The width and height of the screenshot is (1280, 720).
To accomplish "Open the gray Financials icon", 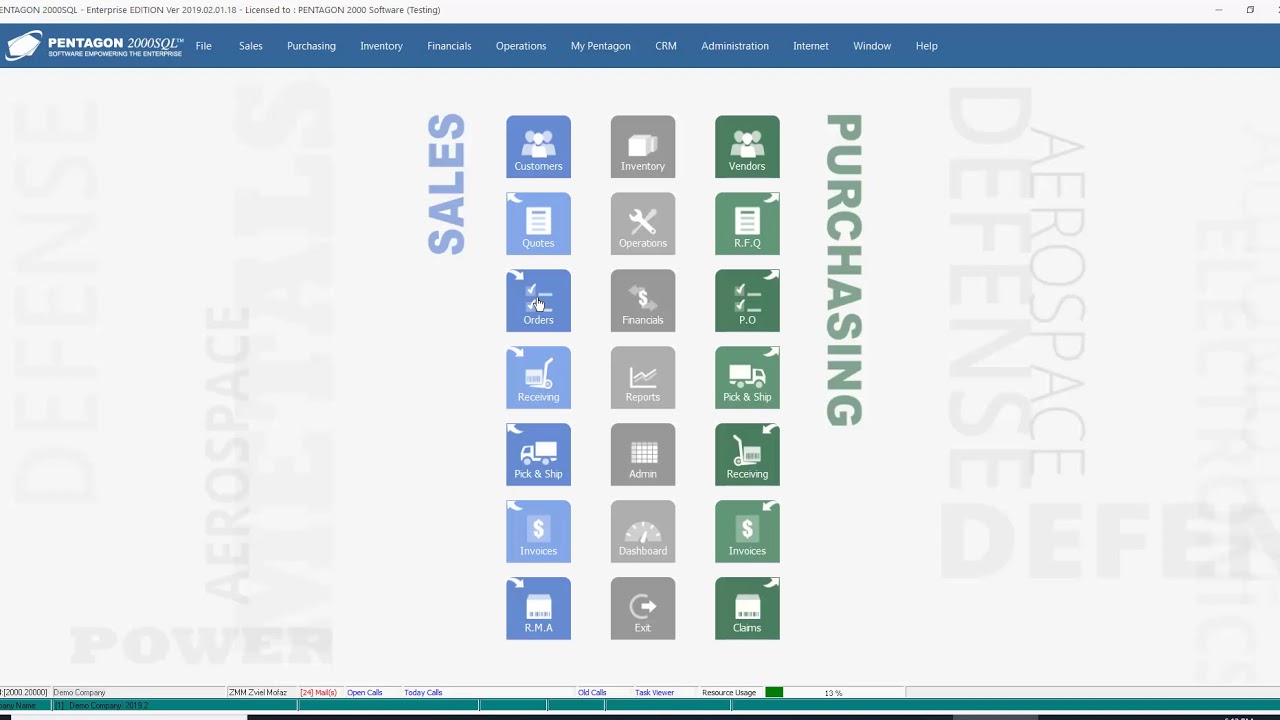I will 643,301.
